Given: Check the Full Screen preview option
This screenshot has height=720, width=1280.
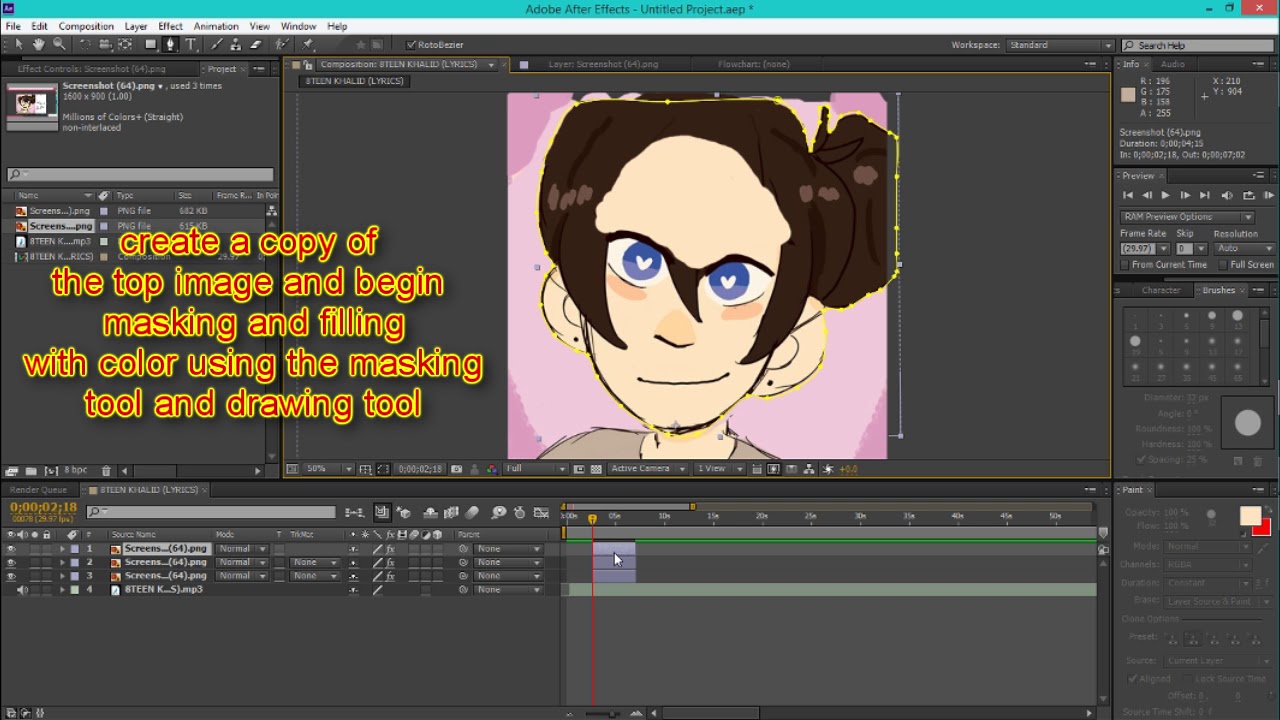Looking at the screenshot, I should 1223,265.
